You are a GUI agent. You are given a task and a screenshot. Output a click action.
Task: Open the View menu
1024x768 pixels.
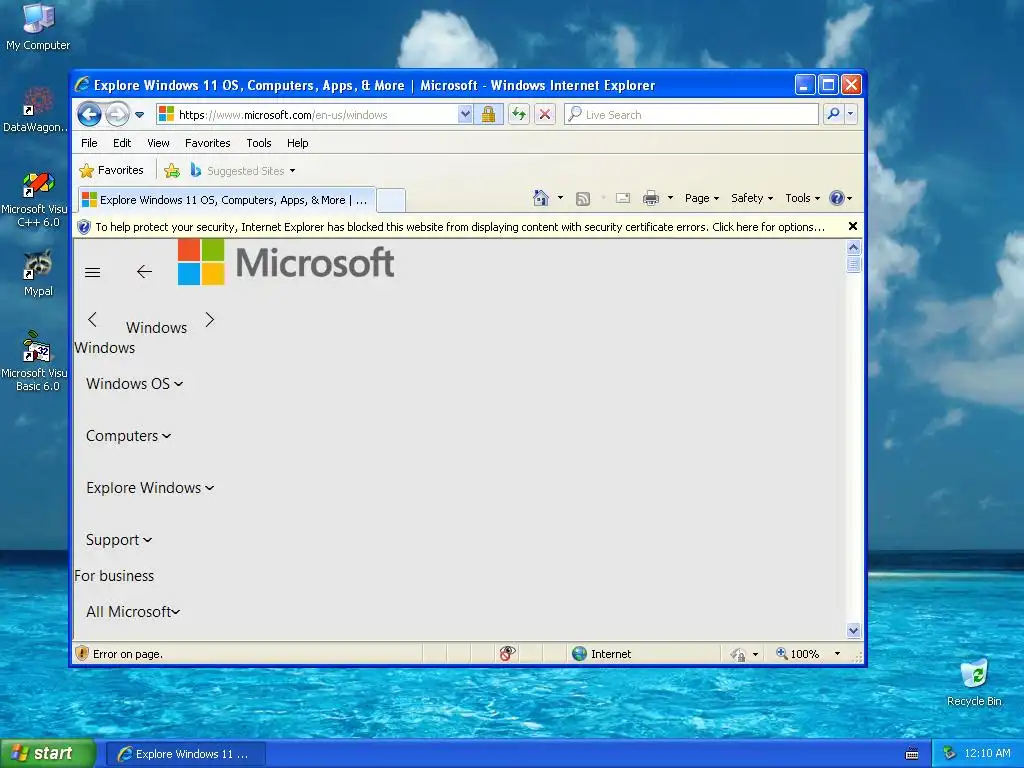coord(158,143)
